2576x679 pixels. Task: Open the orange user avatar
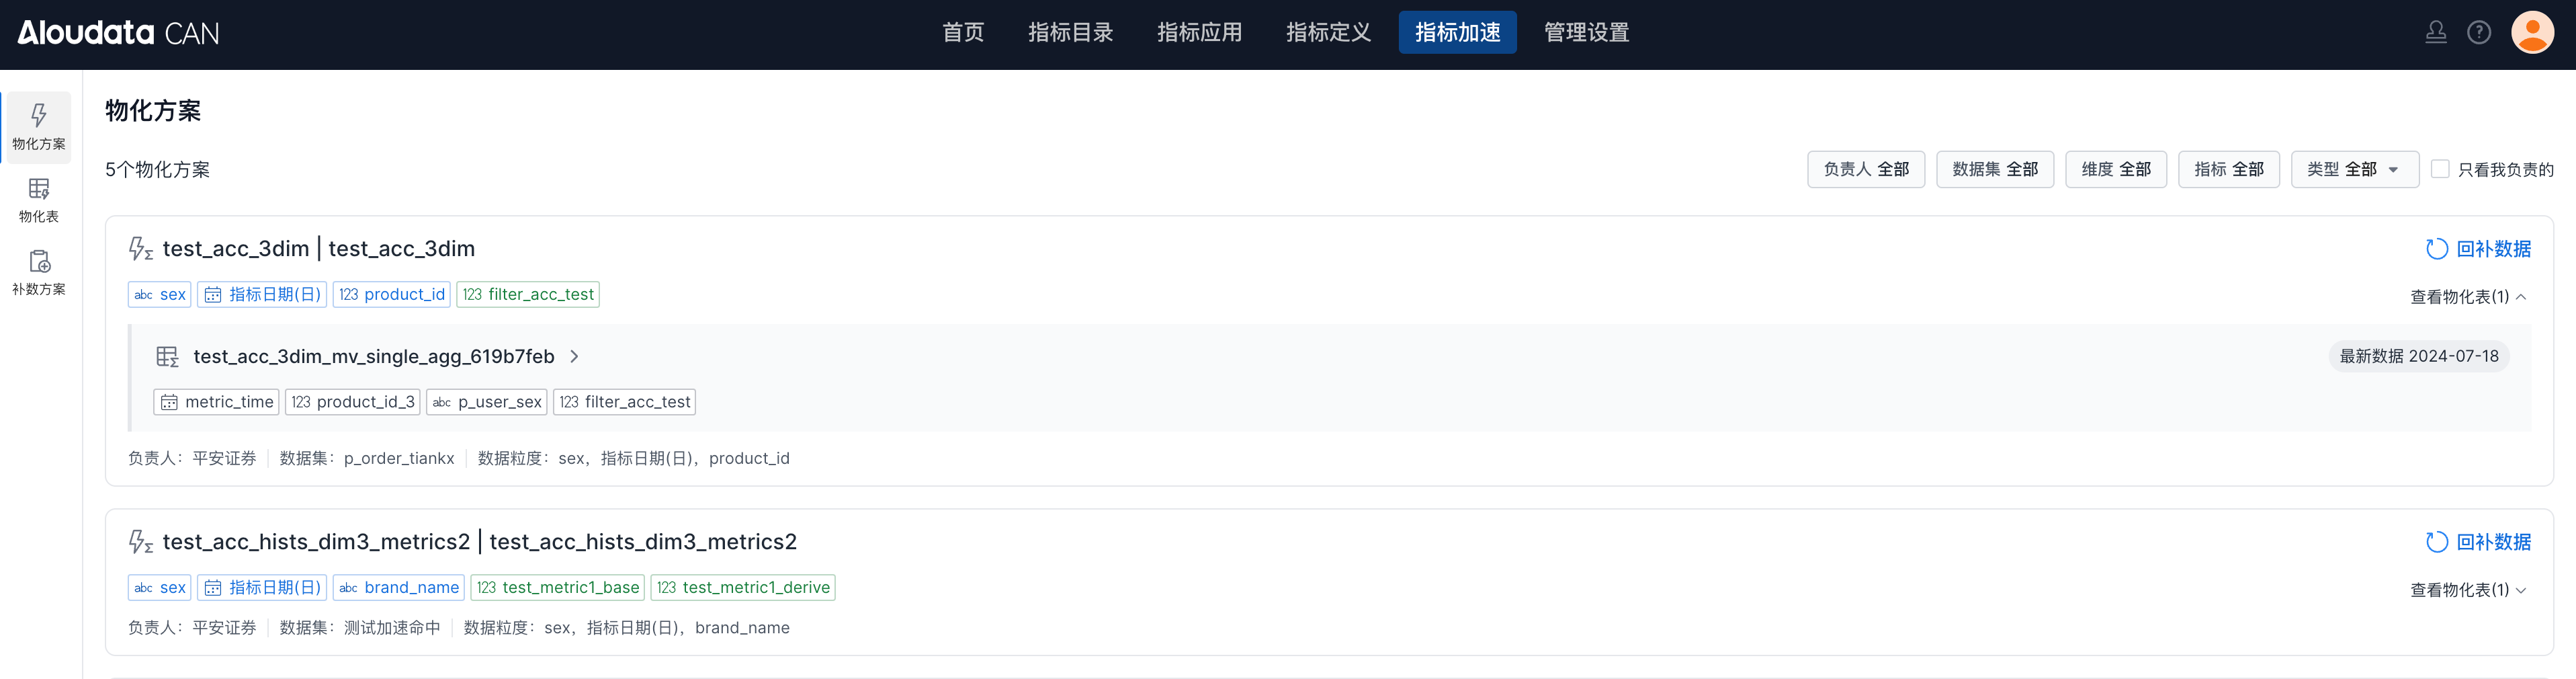point(2532,33)
